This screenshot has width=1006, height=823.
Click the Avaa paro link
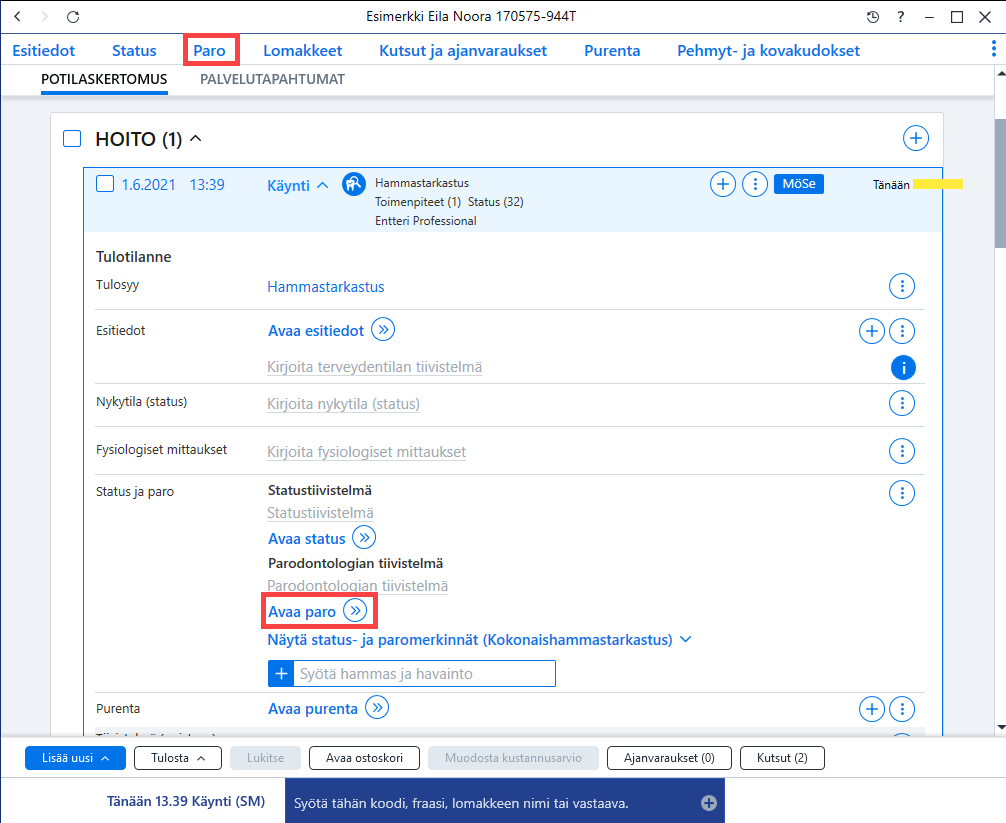pos(302,612)
